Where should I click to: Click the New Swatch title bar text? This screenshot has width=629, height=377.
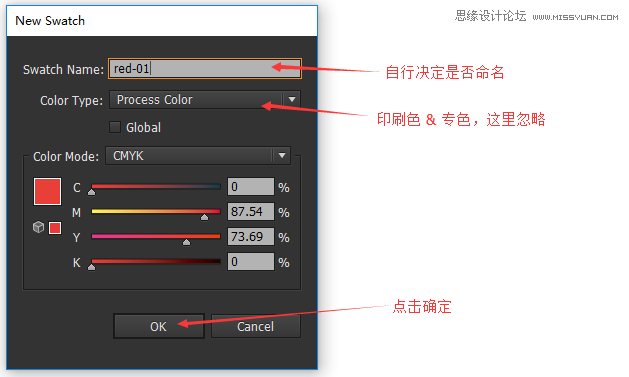[50, 20]
